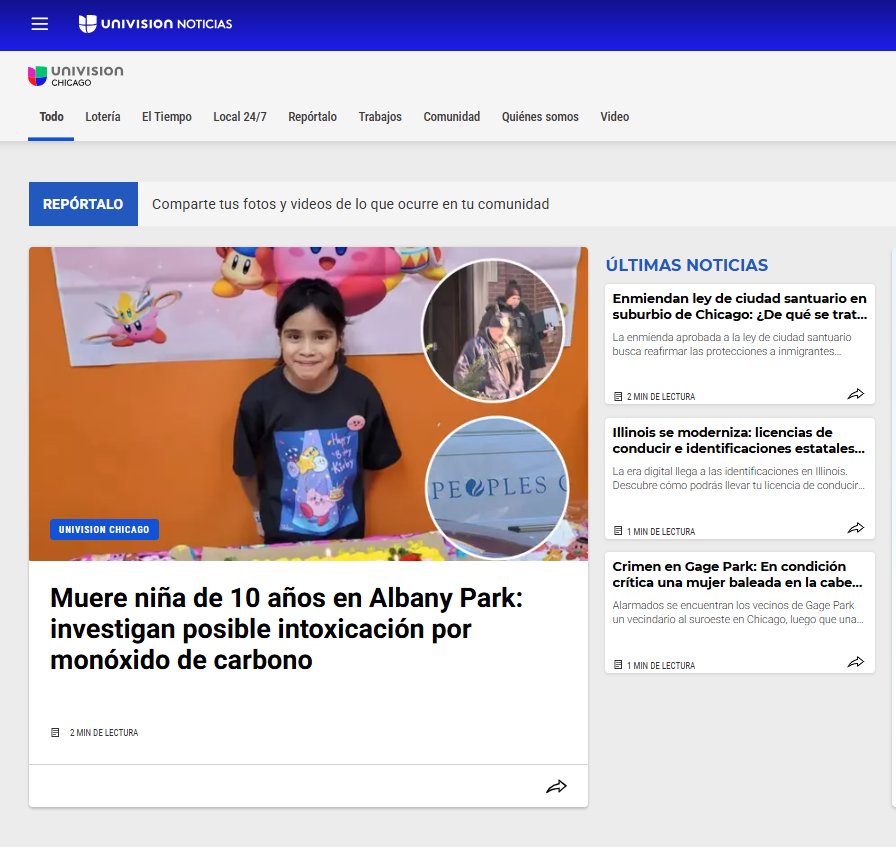Open Crimen en Gage Park headline
Viewport: 896px width, 847px height.
[x=739, y=574]
